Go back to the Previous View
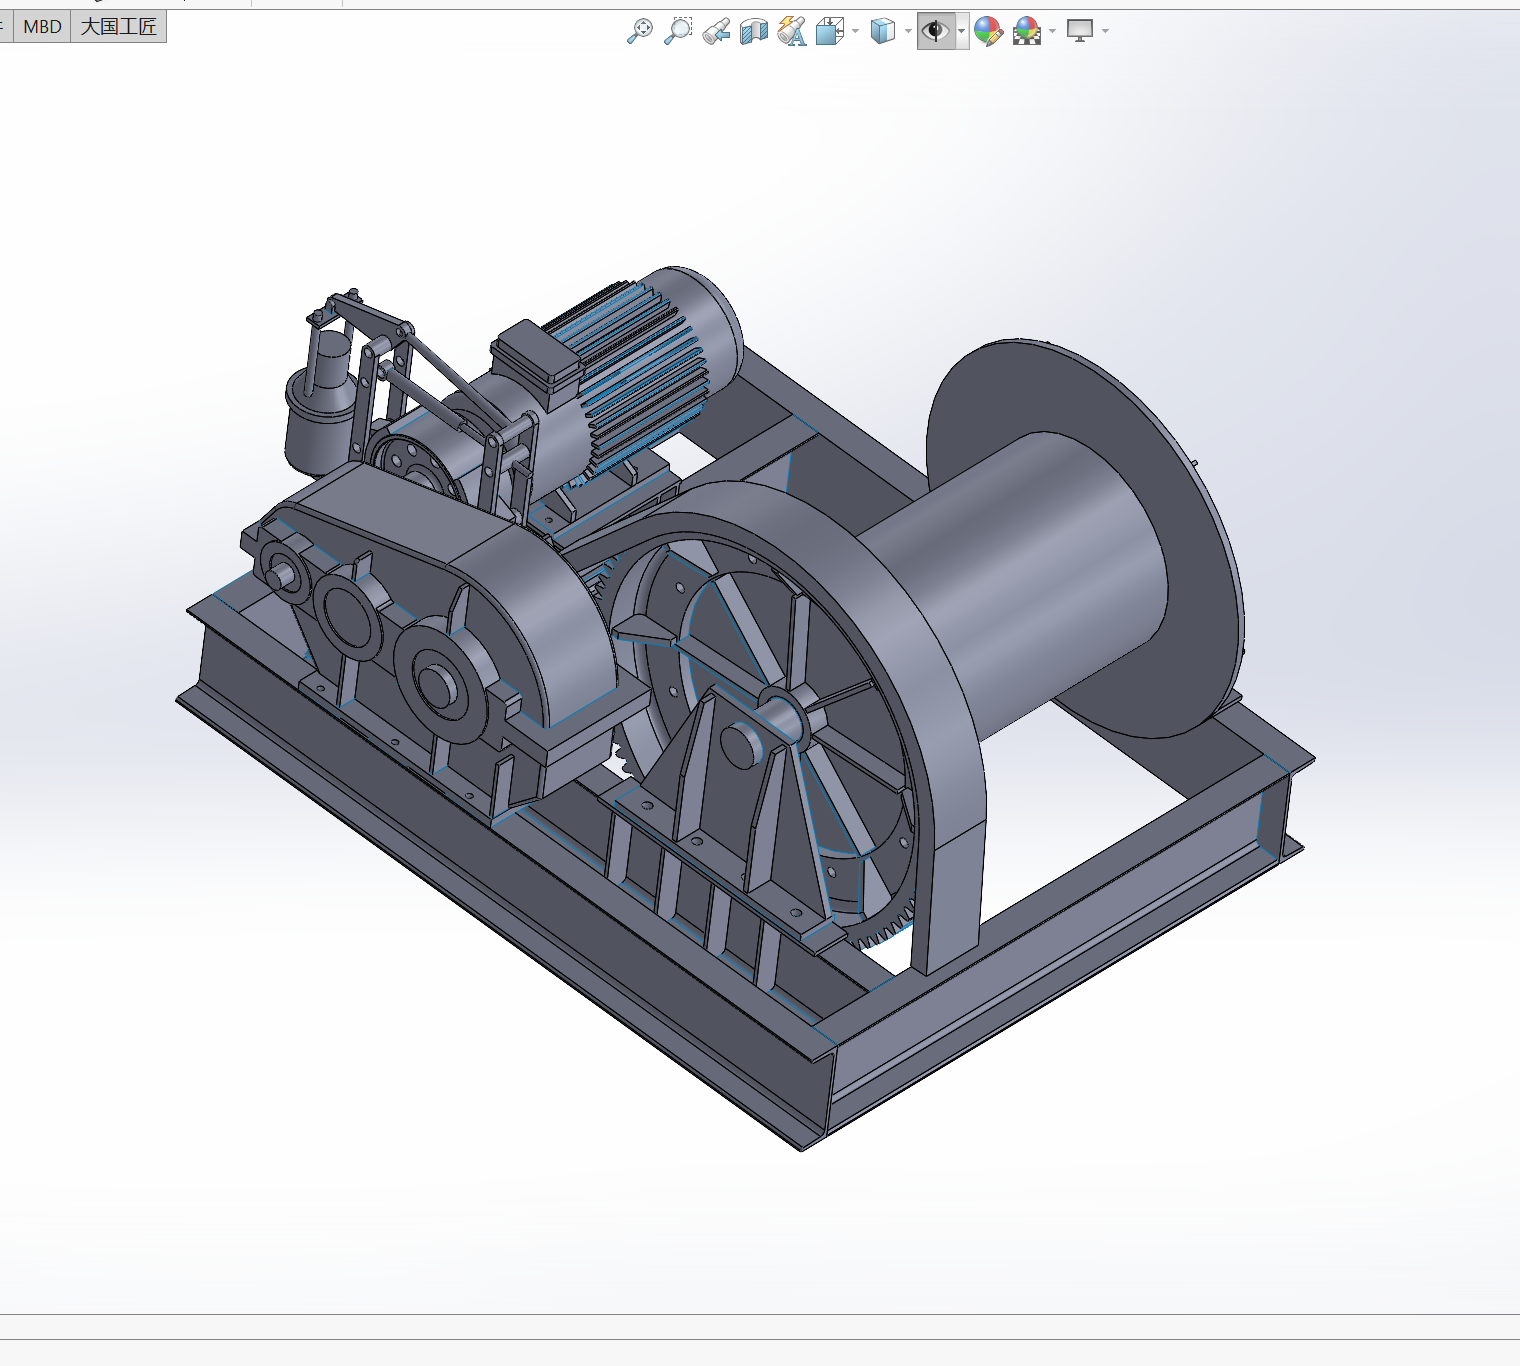 click(x=716, y=31)
